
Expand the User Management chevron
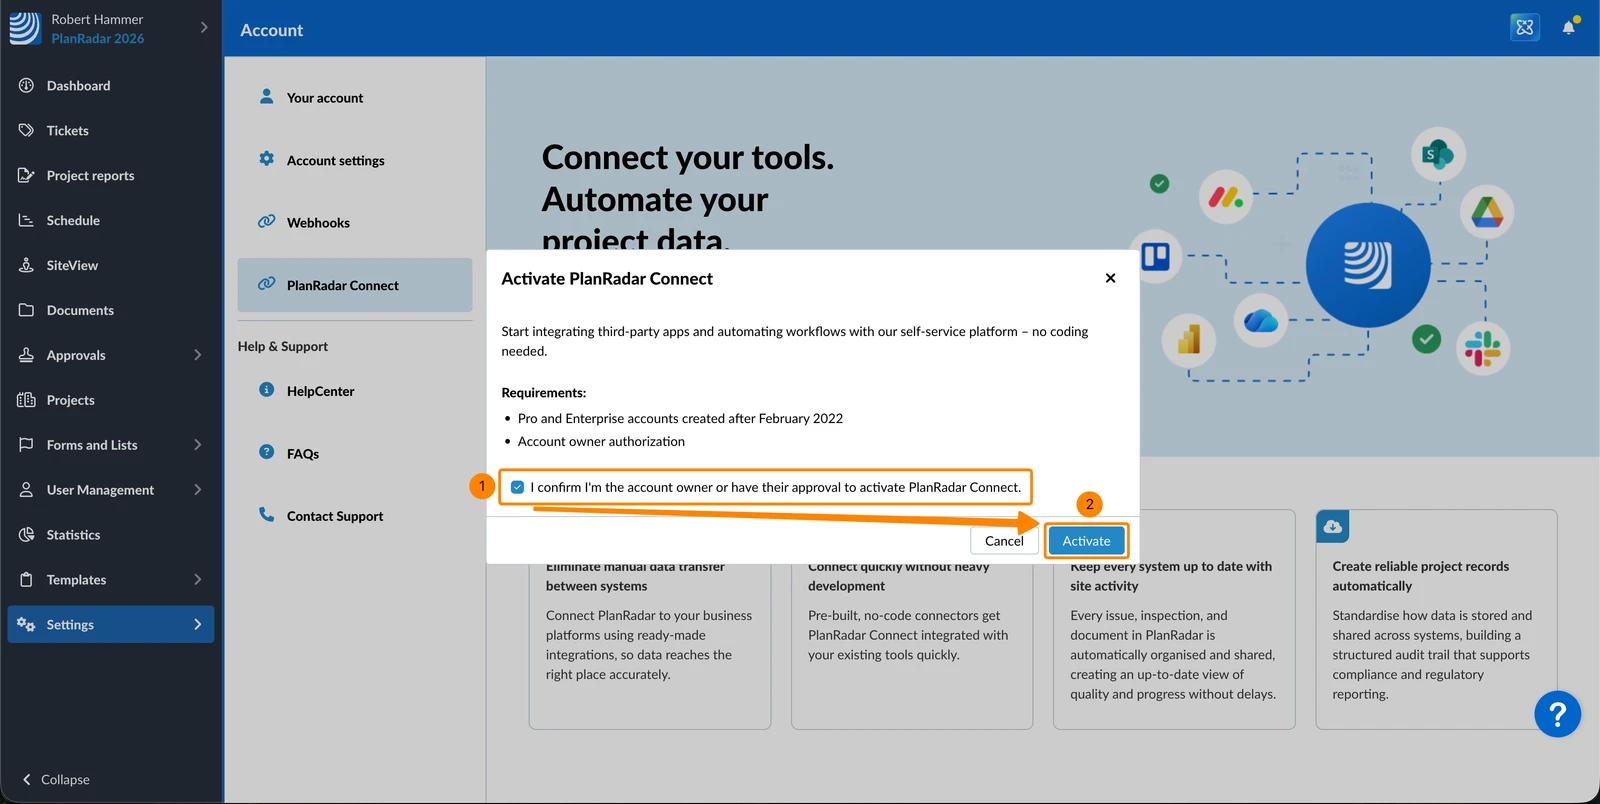click(x=197, y=490)
